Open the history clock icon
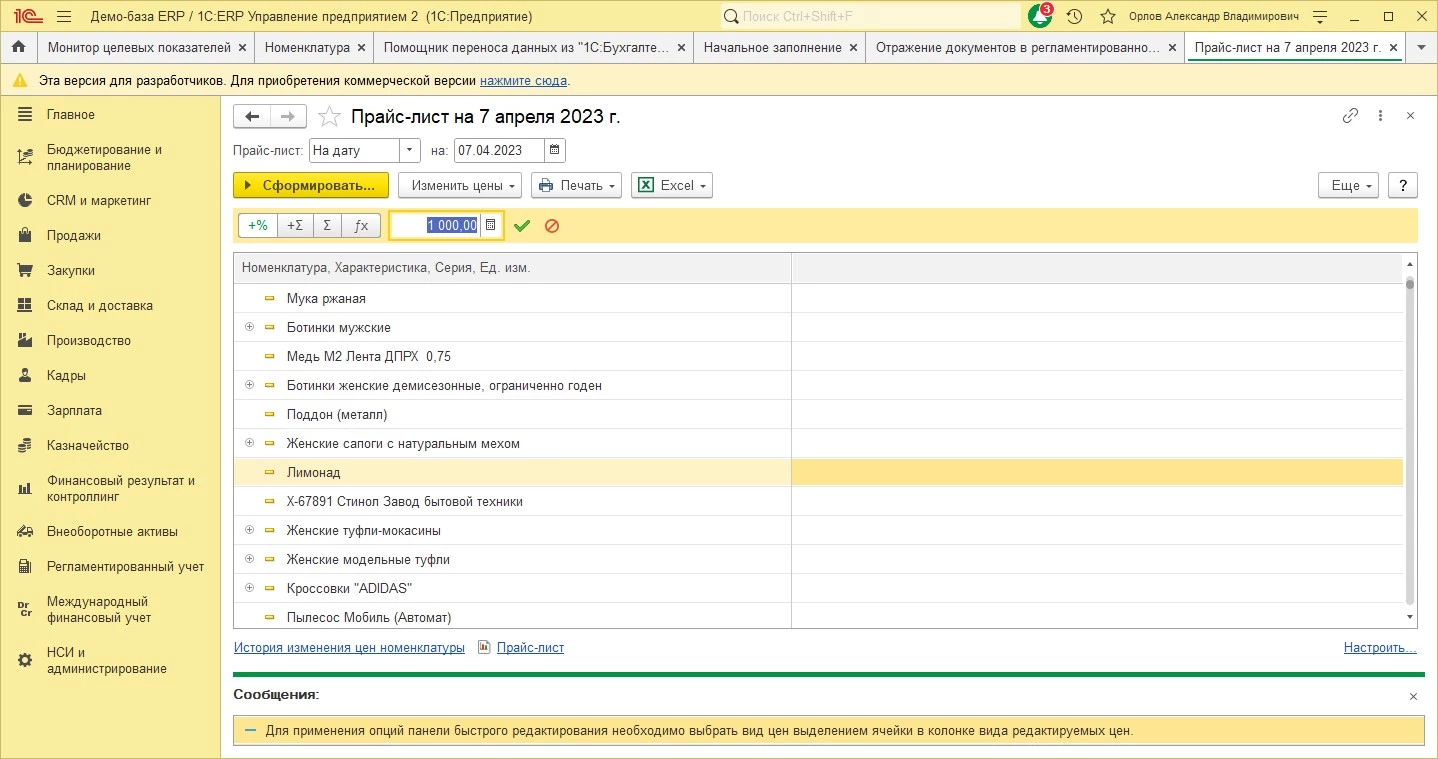 1074,16
